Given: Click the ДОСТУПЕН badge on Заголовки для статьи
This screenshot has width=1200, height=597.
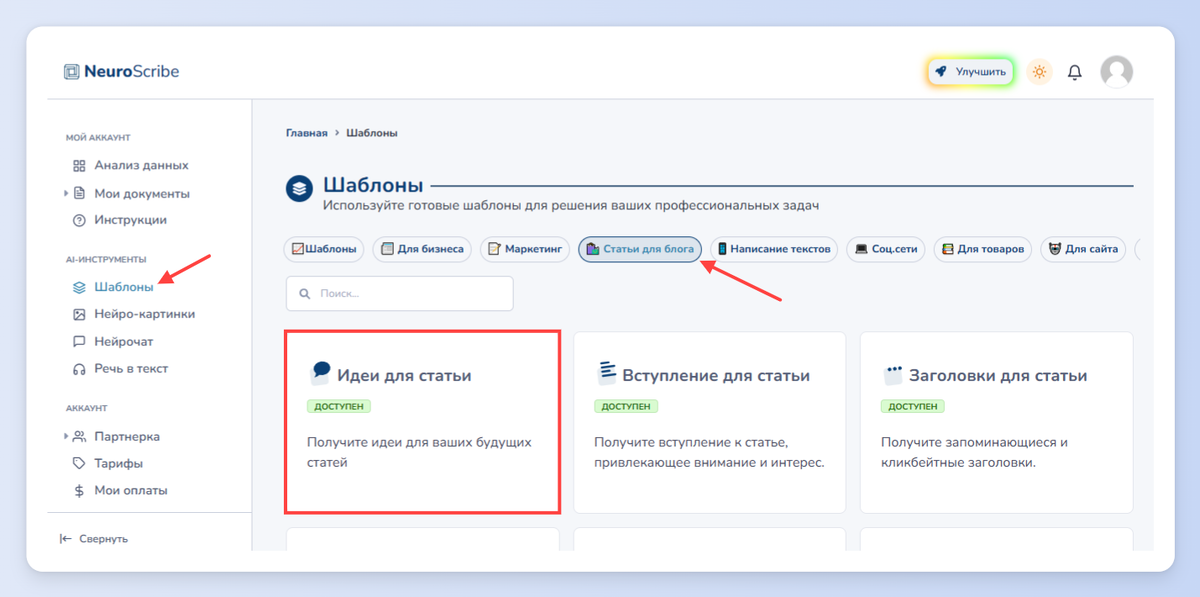Looking at the screenshot, I should [x=913, y=407].
